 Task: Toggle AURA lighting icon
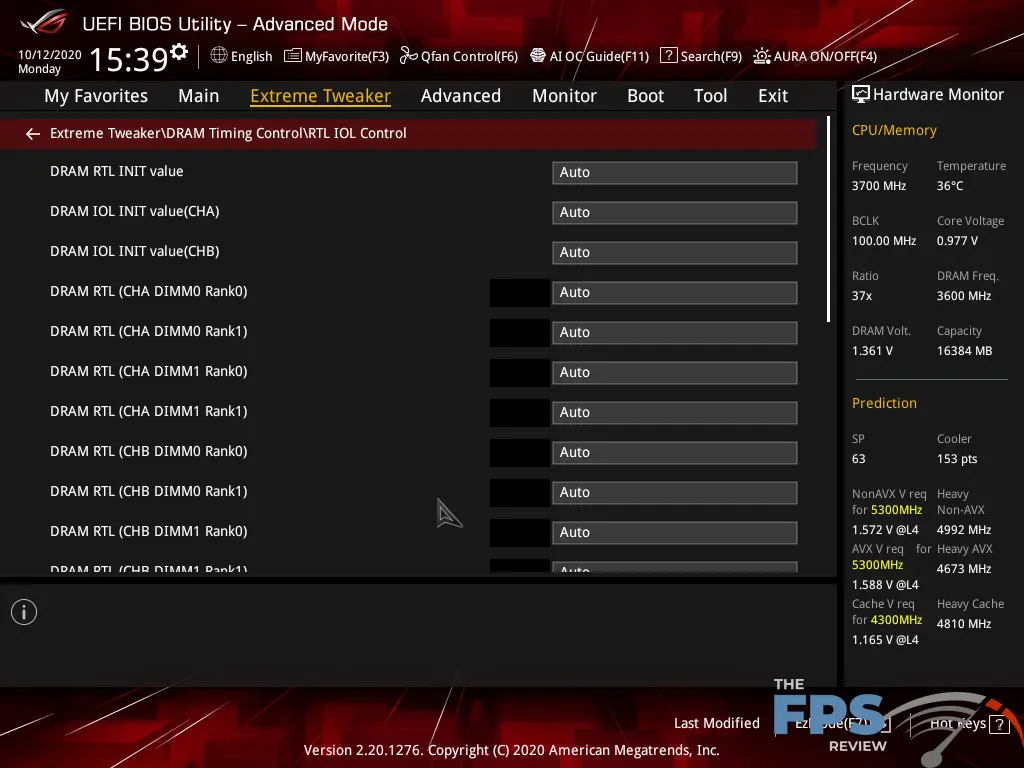[761, 56]
